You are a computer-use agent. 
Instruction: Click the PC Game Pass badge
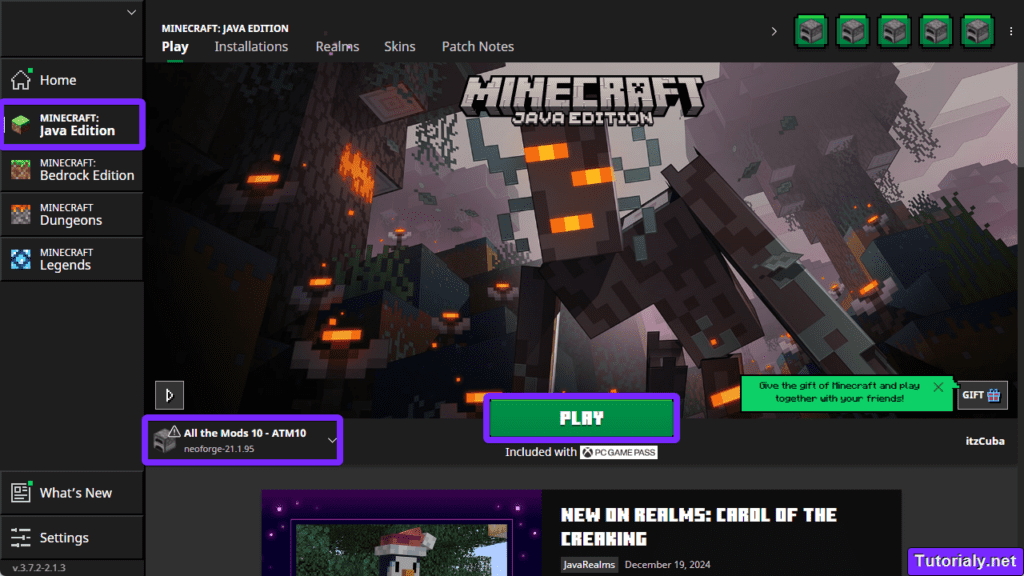pyautogui.click(x=618, y=452)
